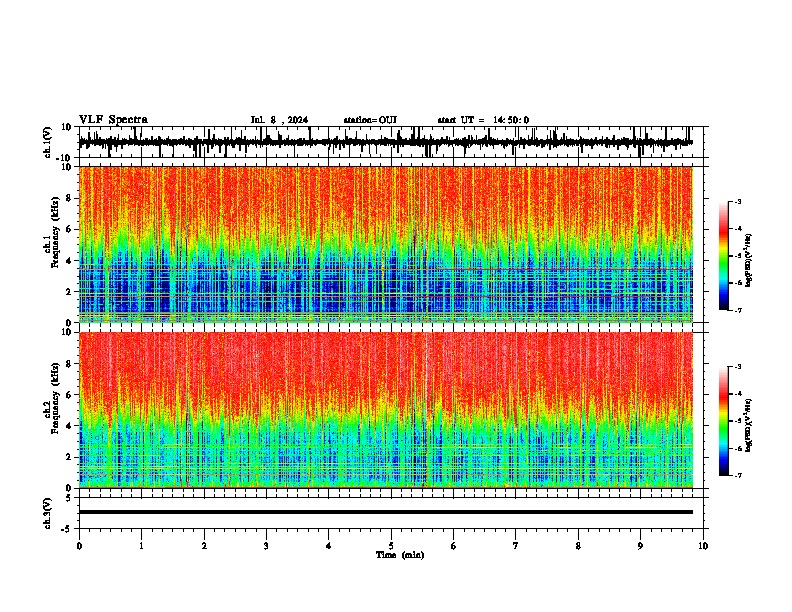Click the ch.2 color bar PSD unit label
The image size is (792, 612).
pos(749,426)
